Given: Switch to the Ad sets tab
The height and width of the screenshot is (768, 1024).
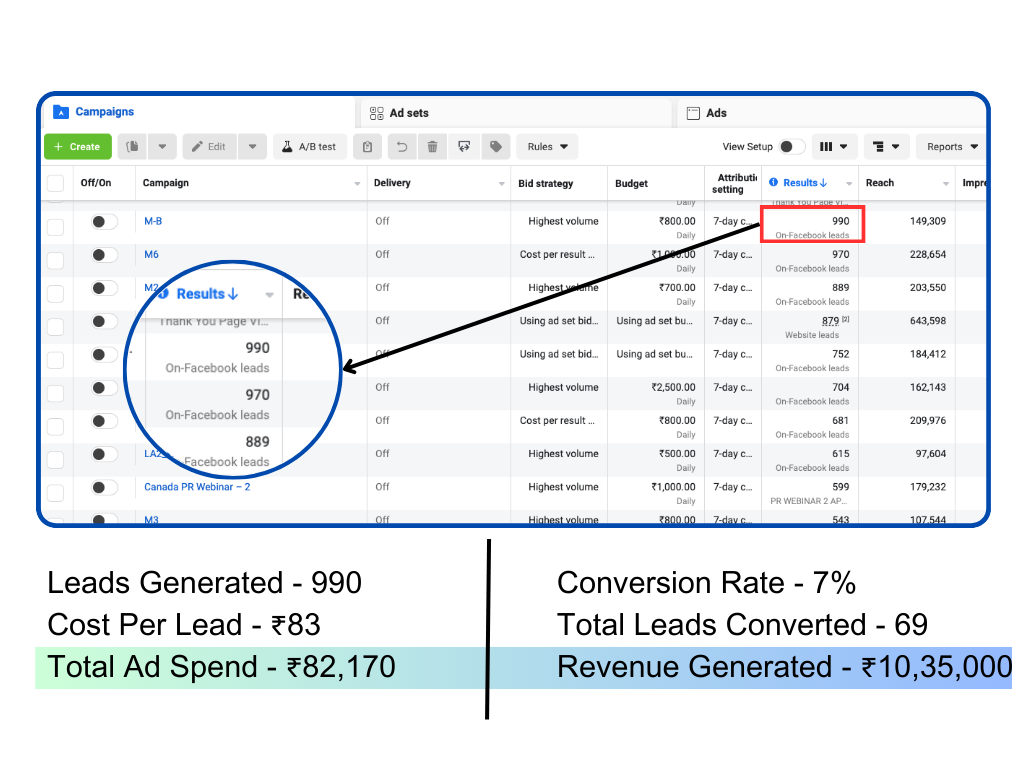Looking at the screenshot, I should coord(409,113).
